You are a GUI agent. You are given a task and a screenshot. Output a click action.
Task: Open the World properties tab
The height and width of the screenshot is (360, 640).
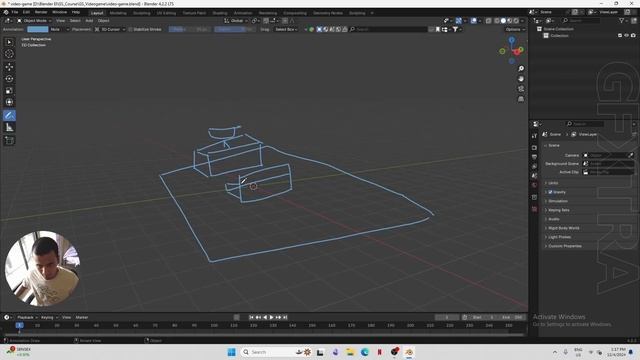[534, 185]
